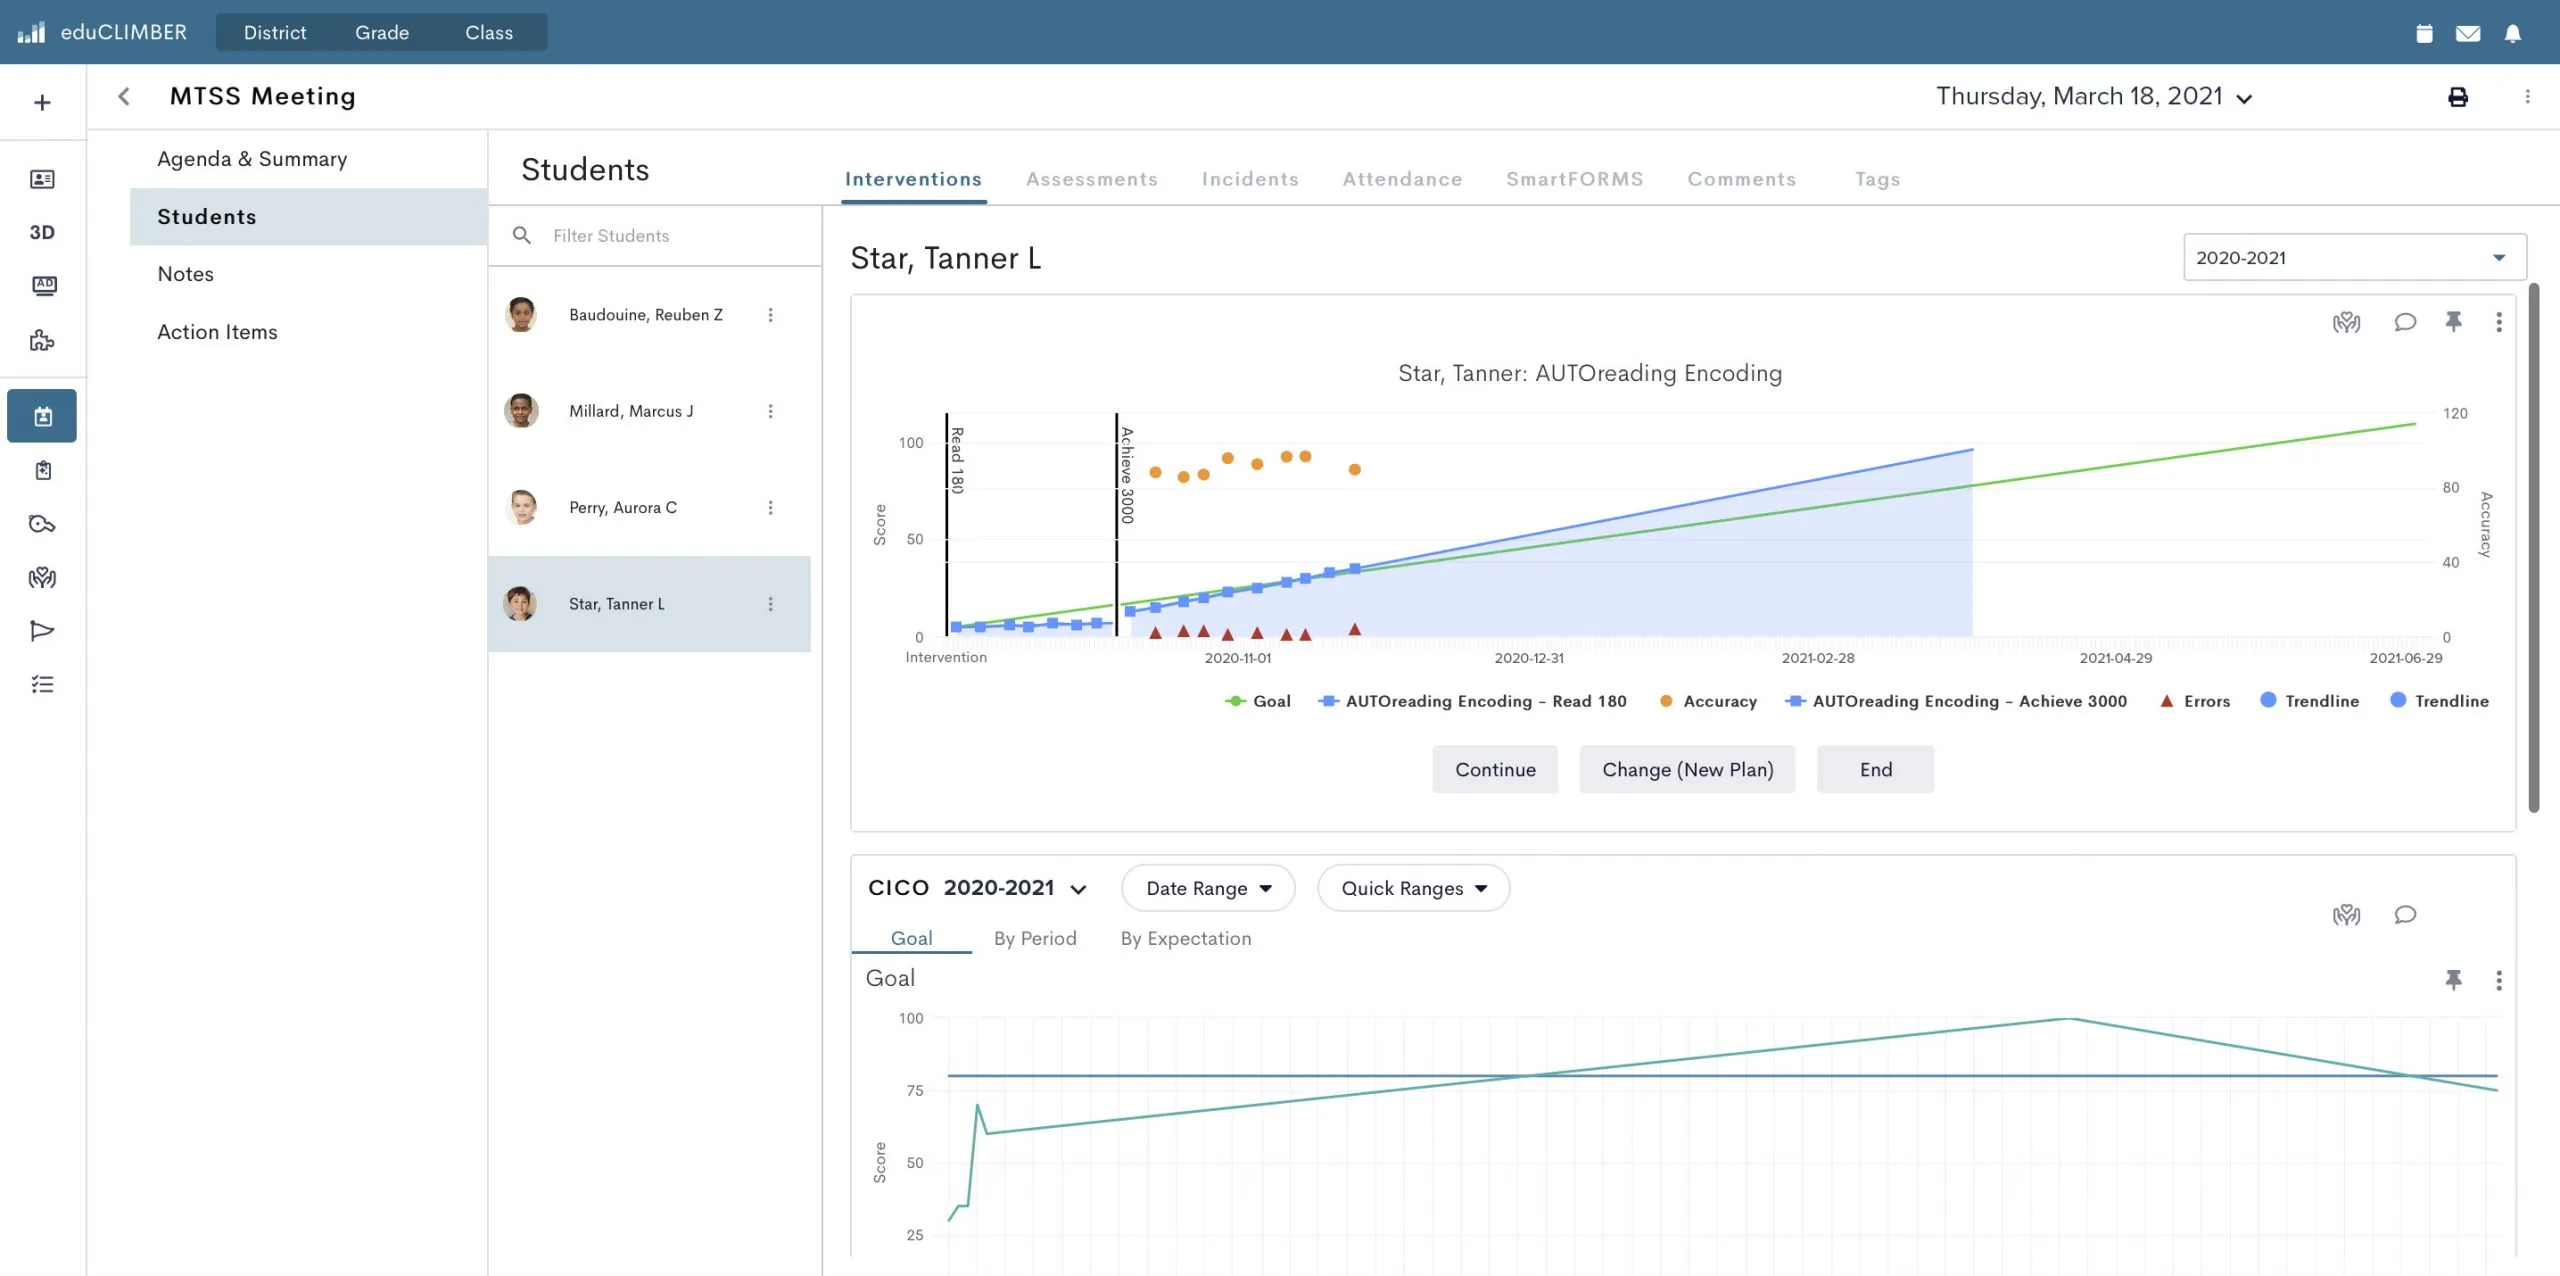
Task: Switch to the Assessments tab
Action: pyautogui.click(x=1091, y=179)
